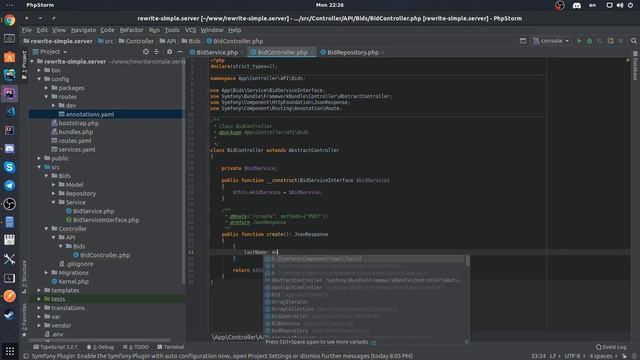
Task: Click the Controller breadcrumb in navigation bar
Action: 136,41
